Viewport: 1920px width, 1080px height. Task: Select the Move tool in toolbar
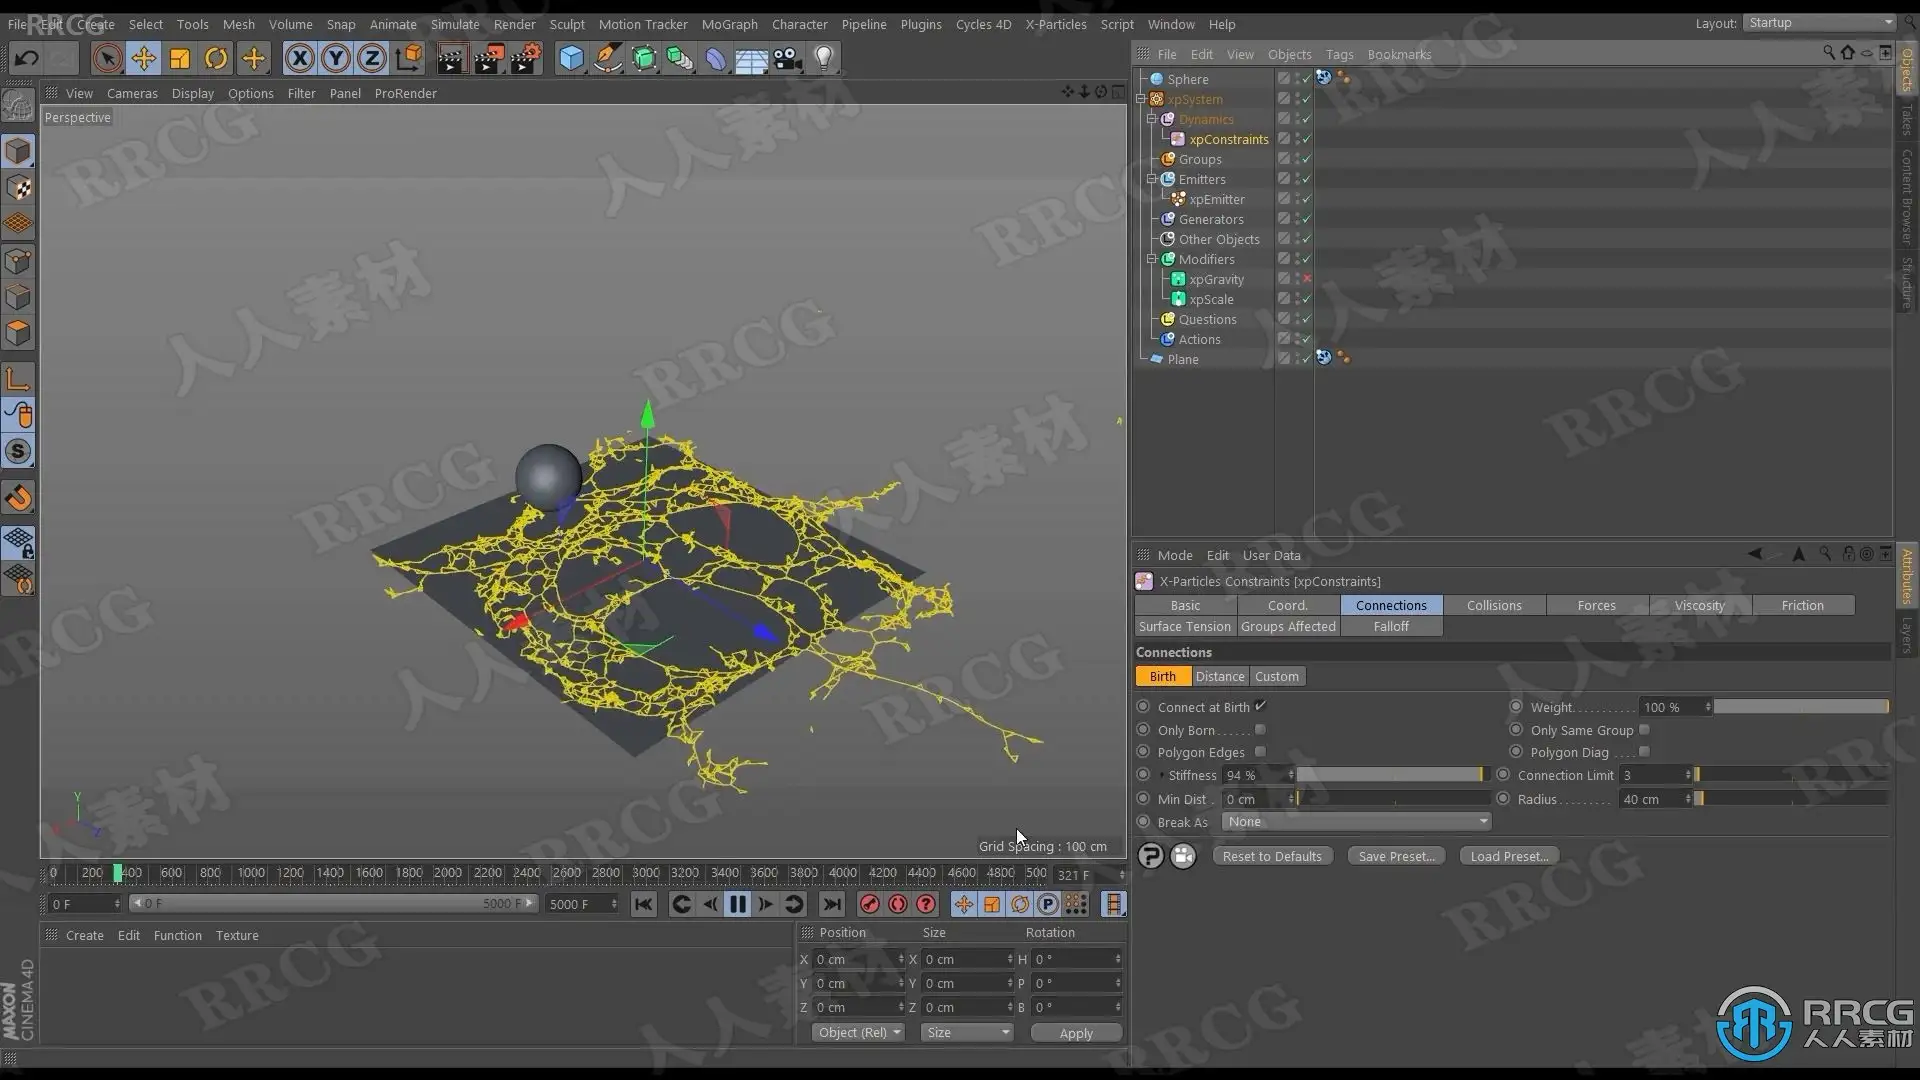pyautogui.click(x=143, y=59)
